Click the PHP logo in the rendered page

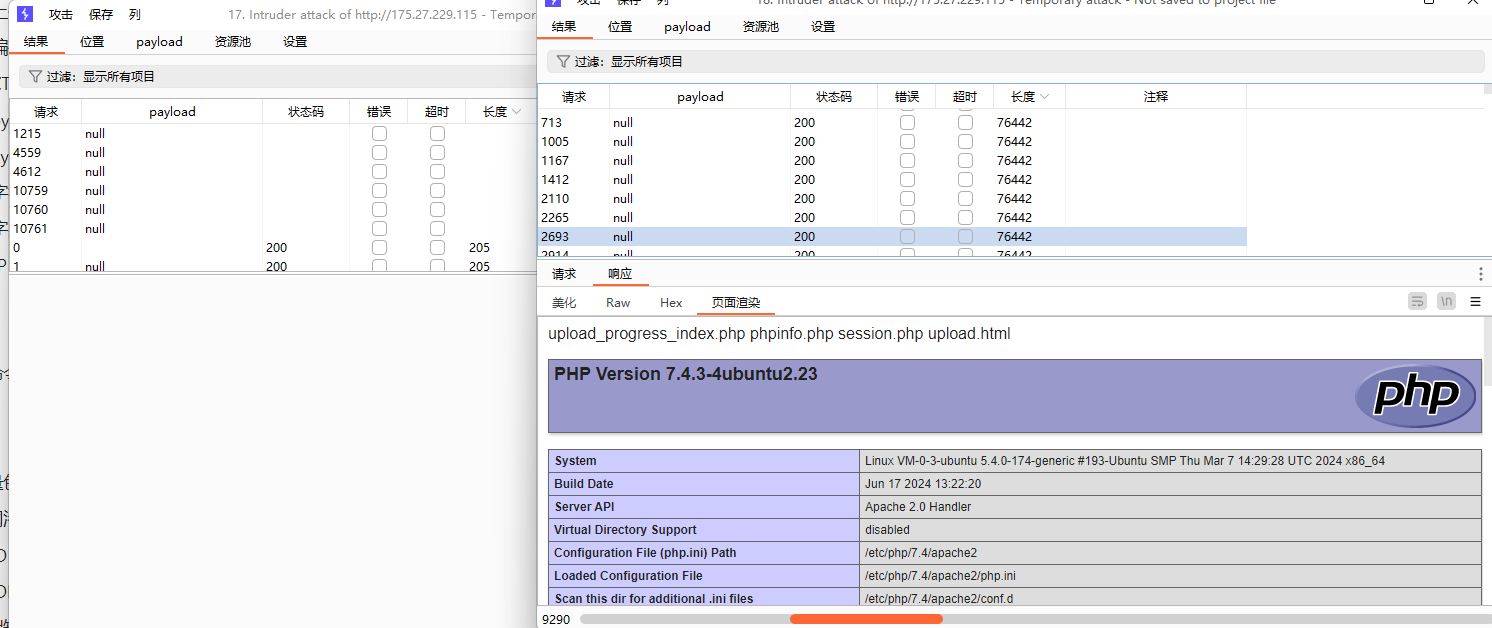tap(1415, 396)
